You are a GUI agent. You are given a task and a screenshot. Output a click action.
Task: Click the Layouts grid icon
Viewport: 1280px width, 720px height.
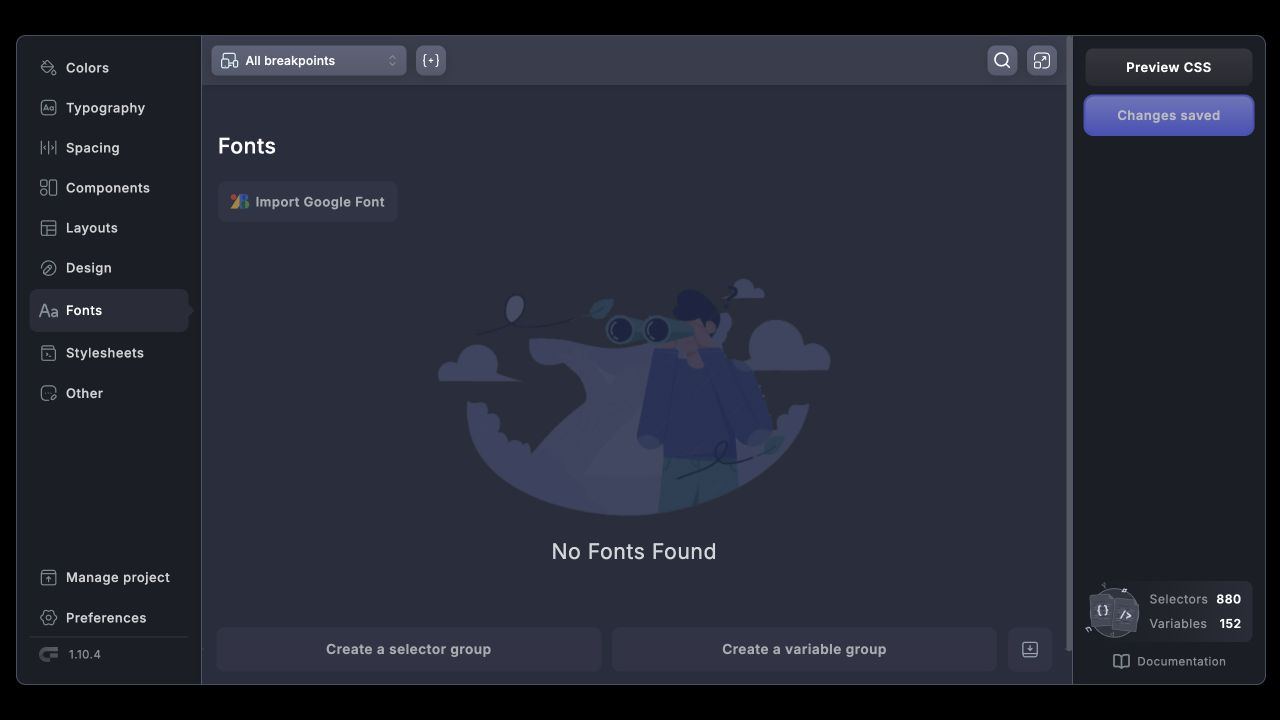(x=48, y=228)
